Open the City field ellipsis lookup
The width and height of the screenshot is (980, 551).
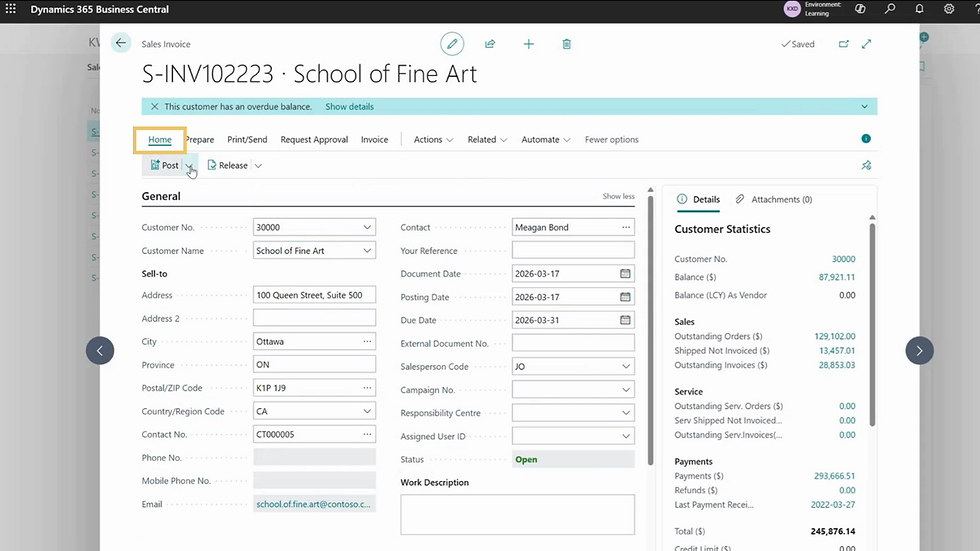[x=367, y=341]
